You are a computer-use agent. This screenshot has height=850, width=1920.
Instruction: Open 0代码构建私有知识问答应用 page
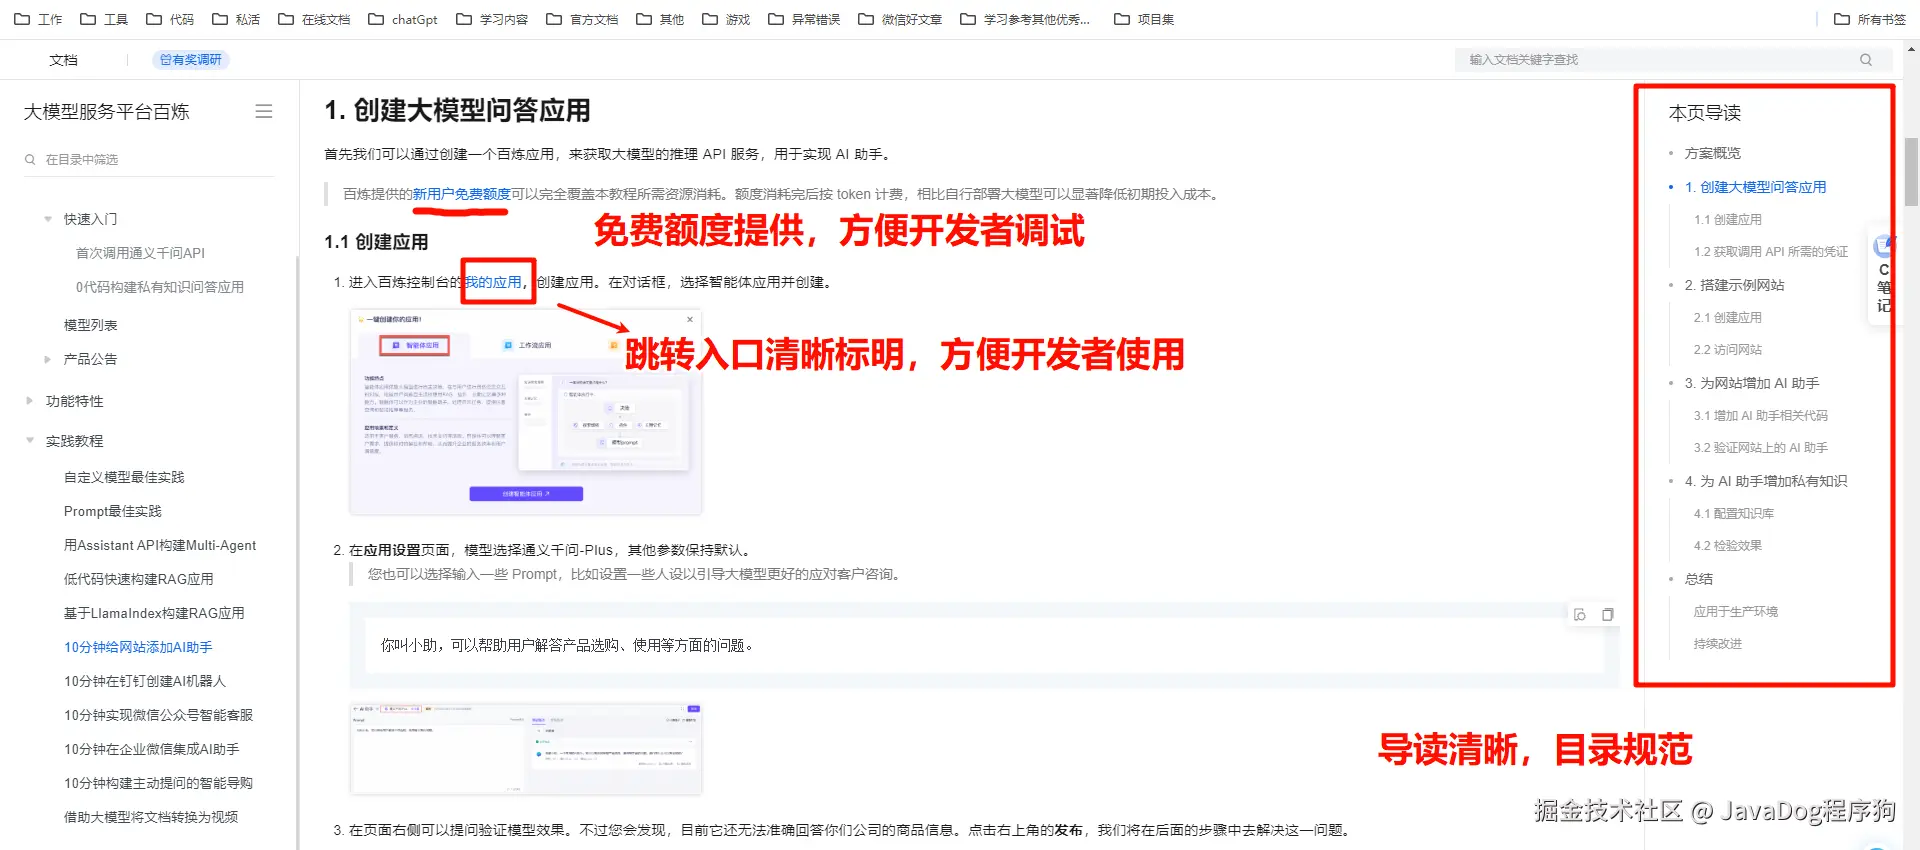click(160, 287)
